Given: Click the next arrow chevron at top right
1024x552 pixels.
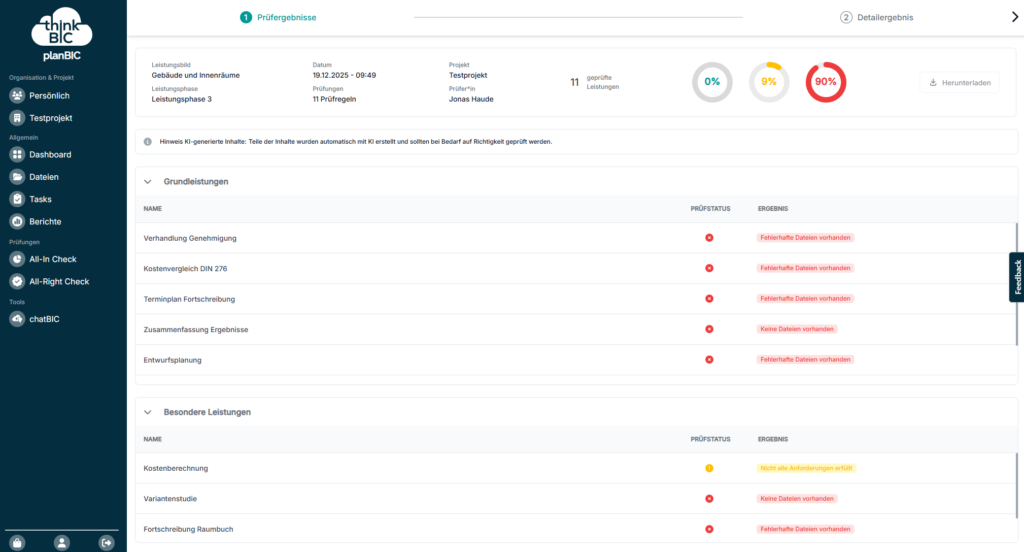Looking at the screenshot, I should (x=1015, y=17).
